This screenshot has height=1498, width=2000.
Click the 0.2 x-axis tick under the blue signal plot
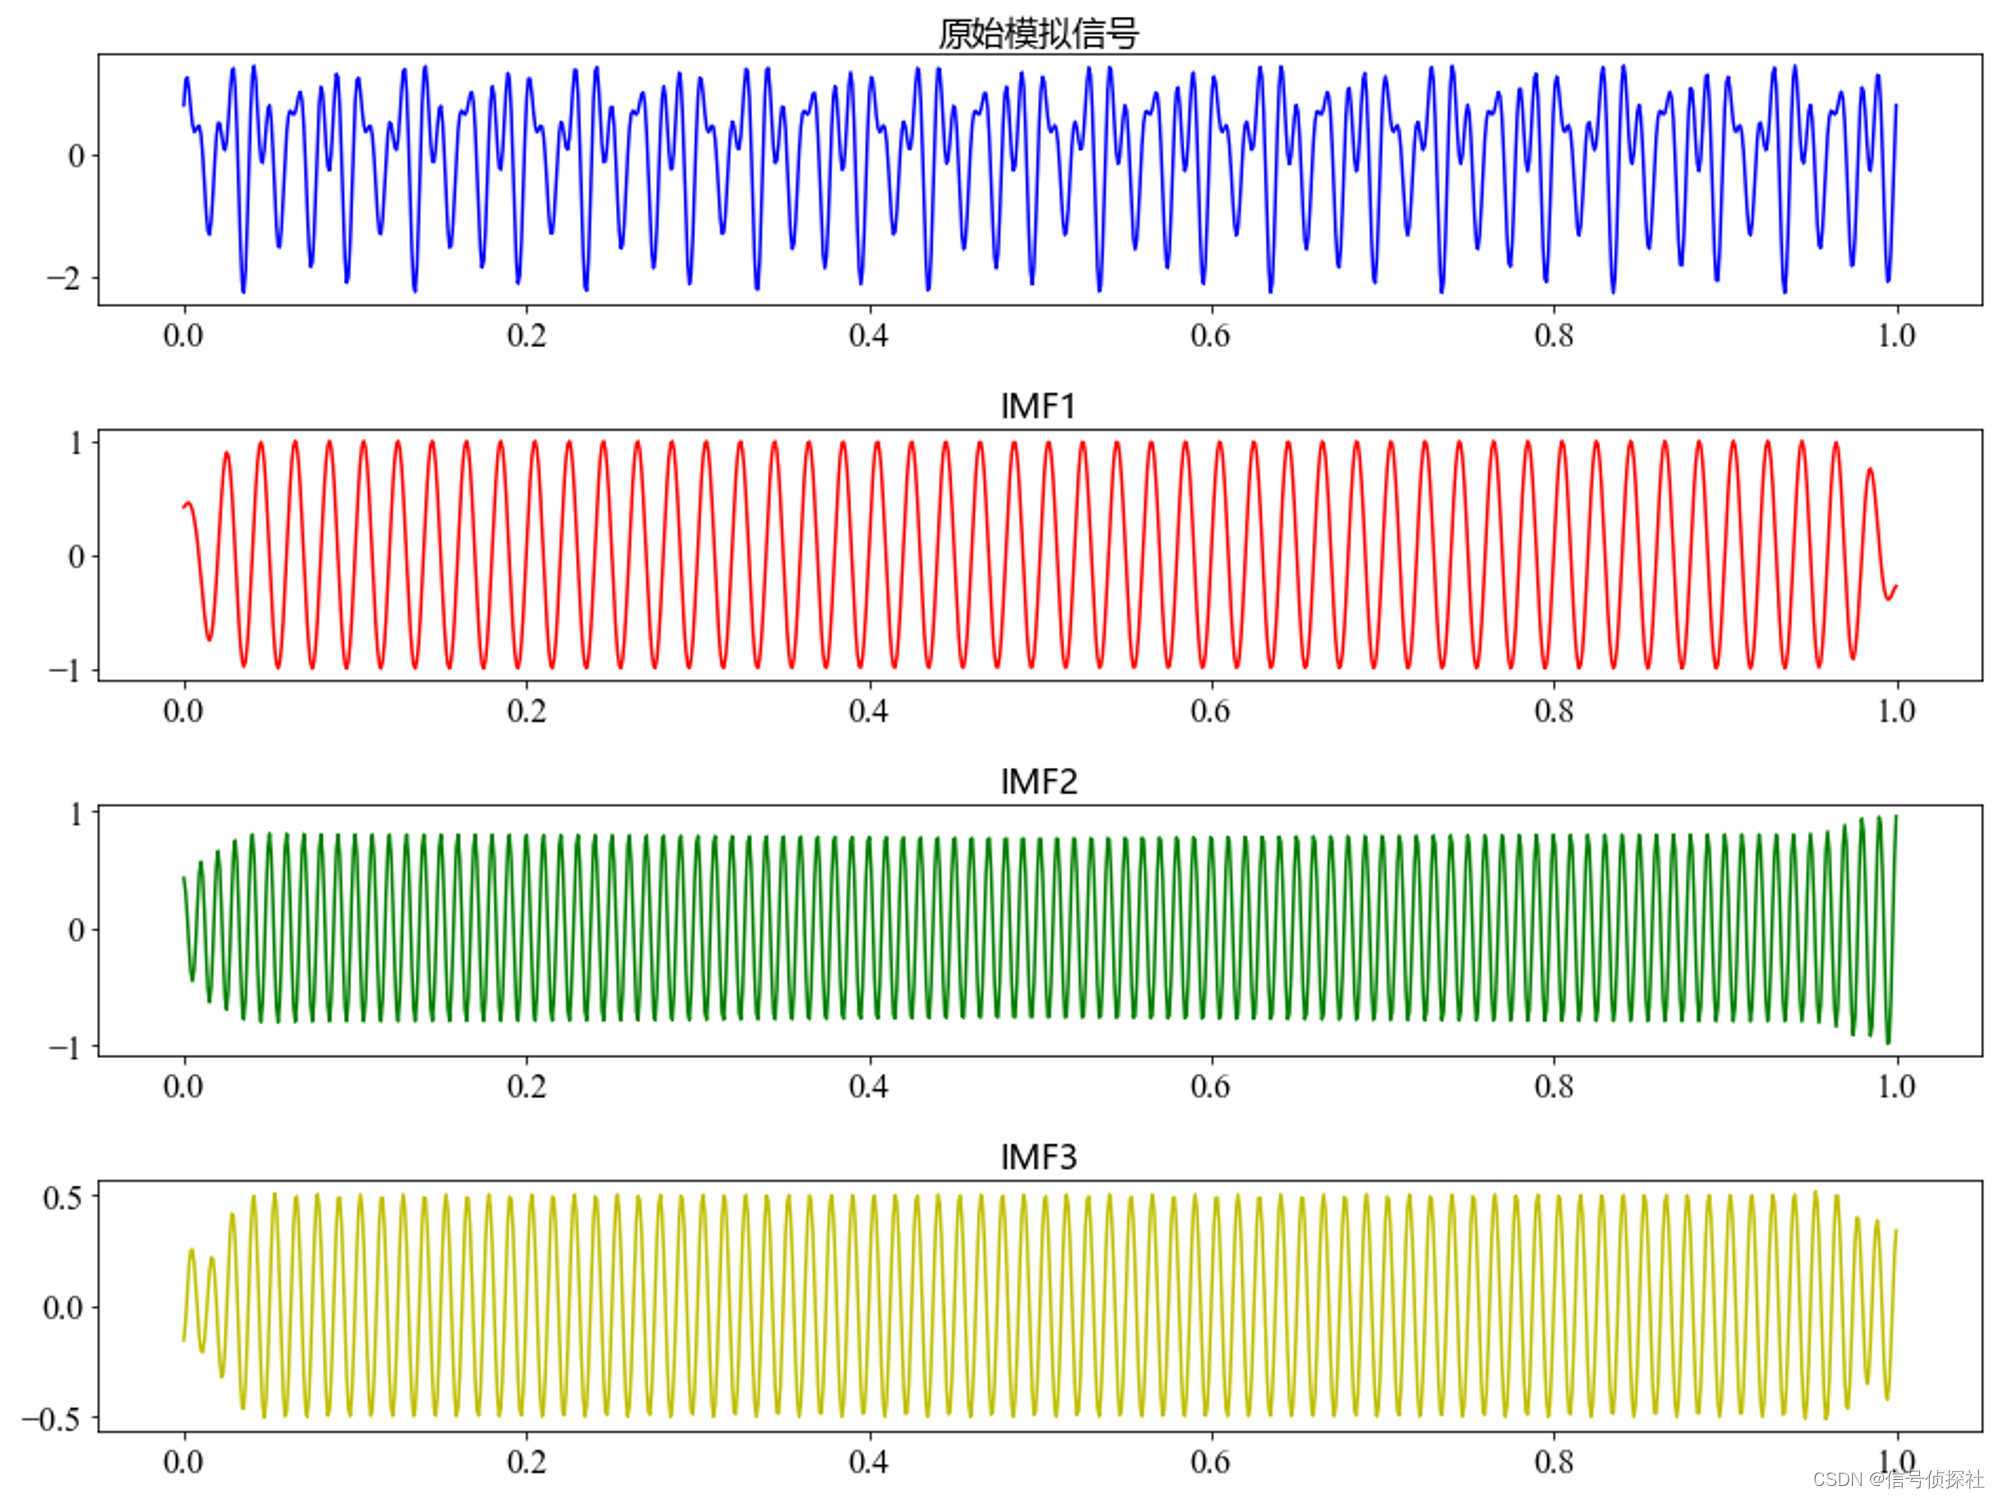[526, 336]
